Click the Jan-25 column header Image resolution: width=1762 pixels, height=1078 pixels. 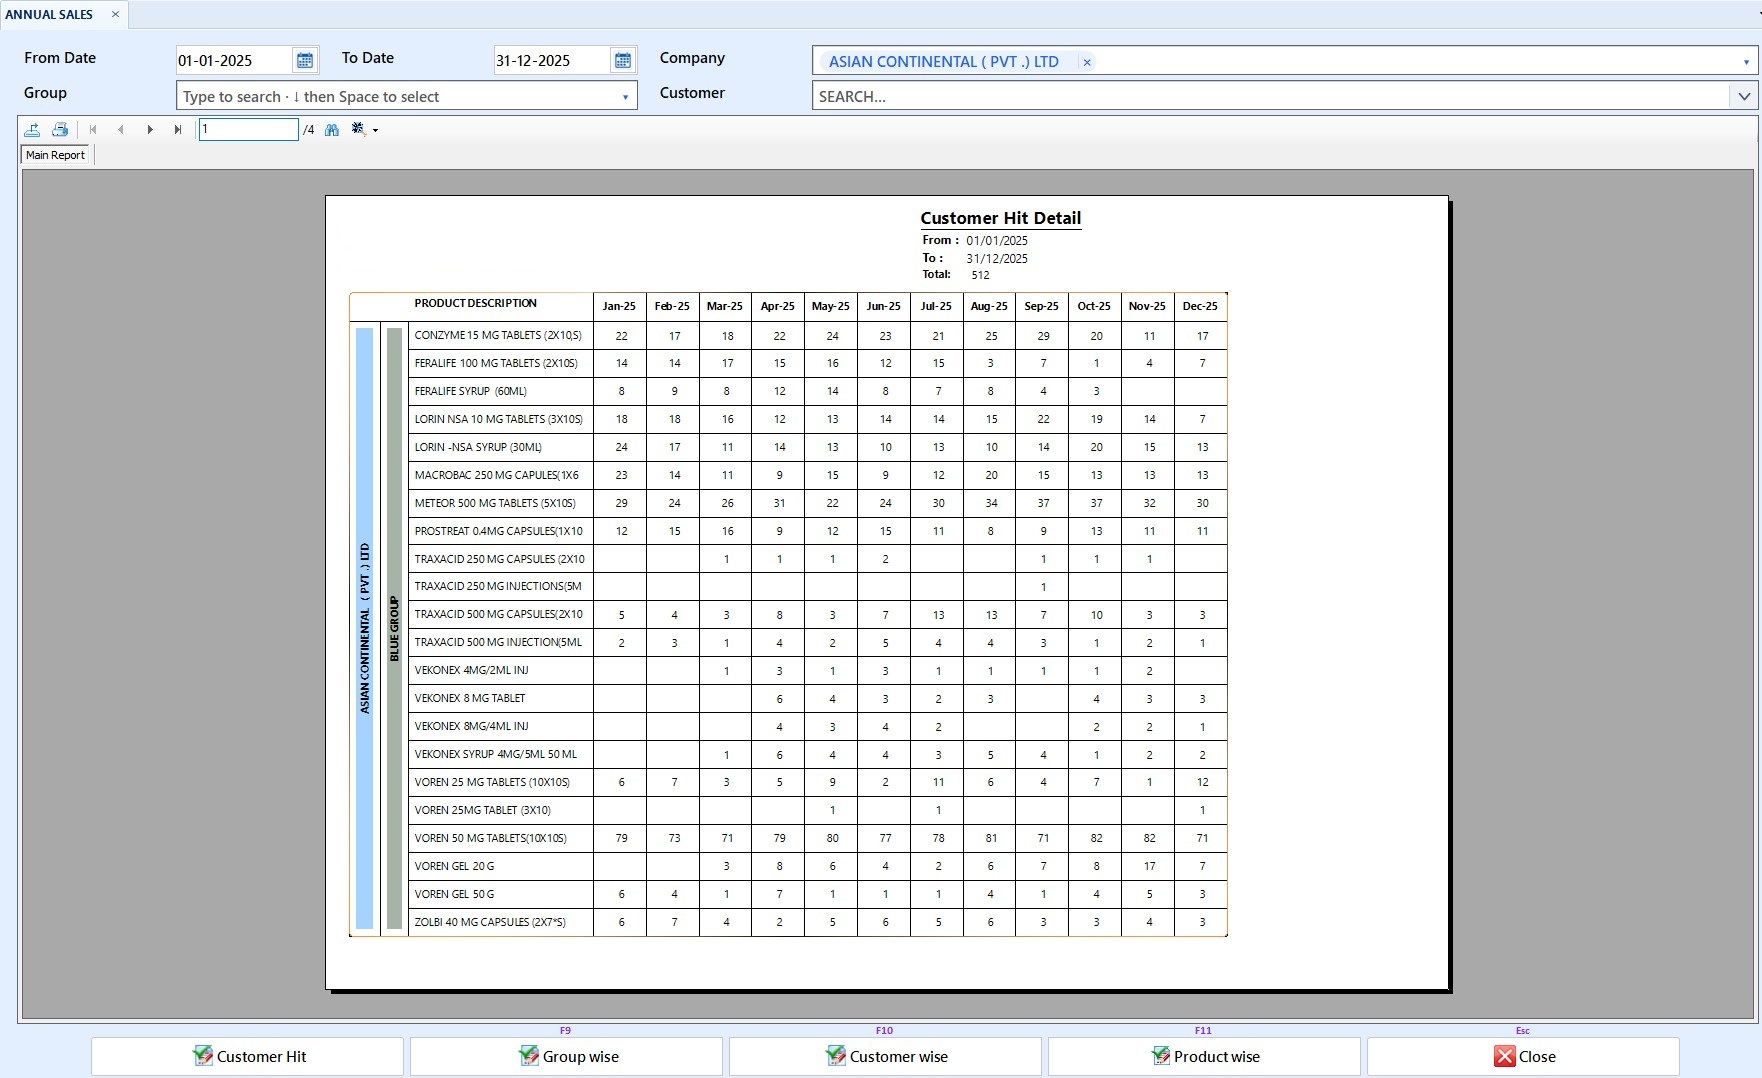coord(619,306)
